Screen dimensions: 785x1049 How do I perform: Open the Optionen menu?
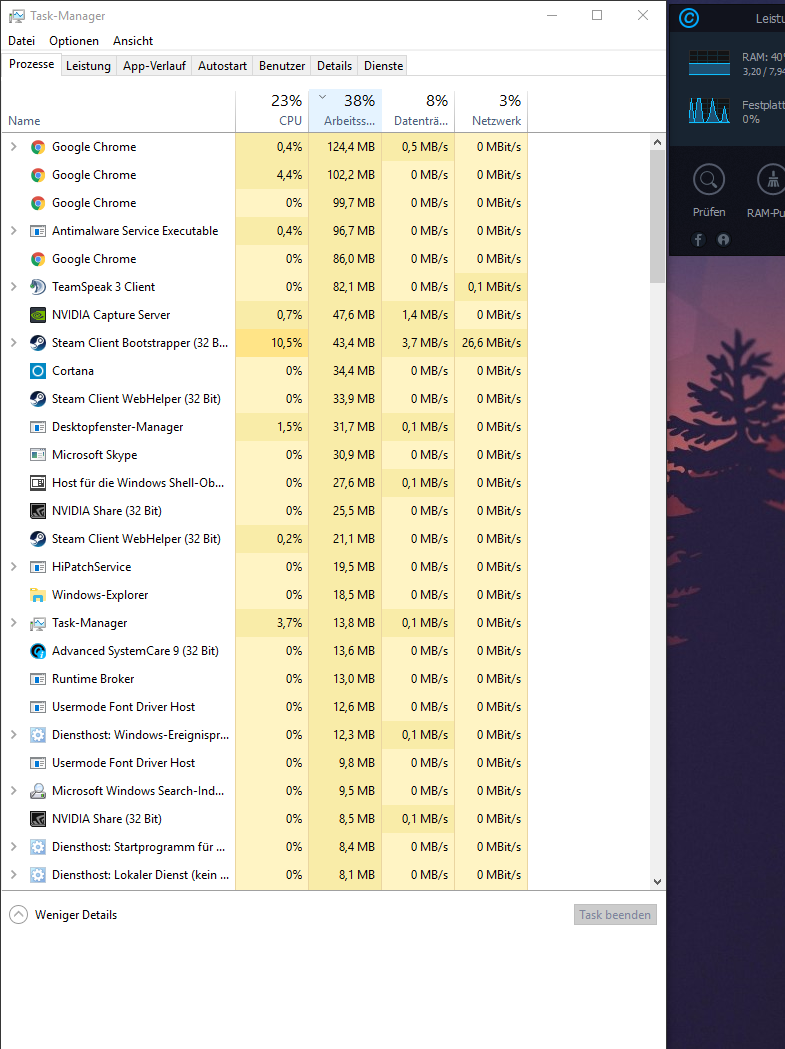[x=74, y=41]
